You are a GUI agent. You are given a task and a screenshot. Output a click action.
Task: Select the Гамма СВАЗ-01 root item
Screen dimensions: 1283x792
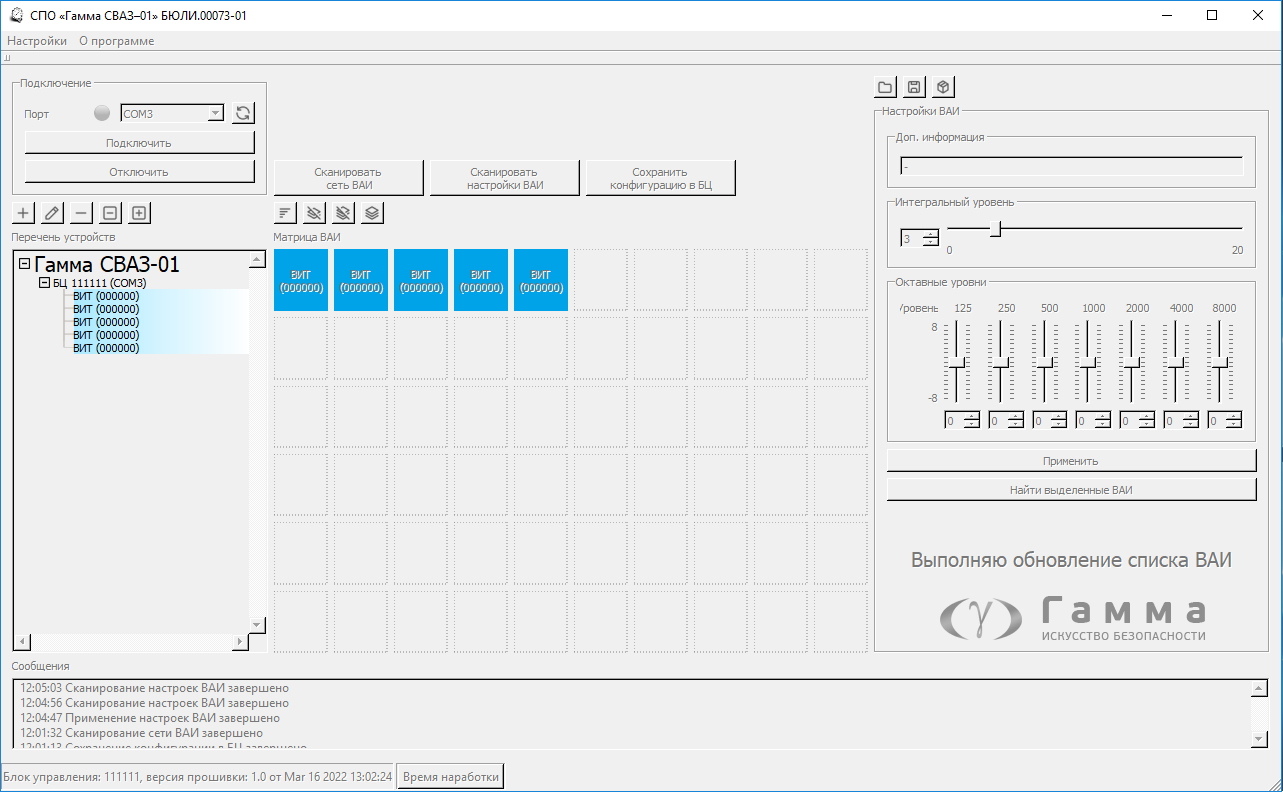pos(107,265)
